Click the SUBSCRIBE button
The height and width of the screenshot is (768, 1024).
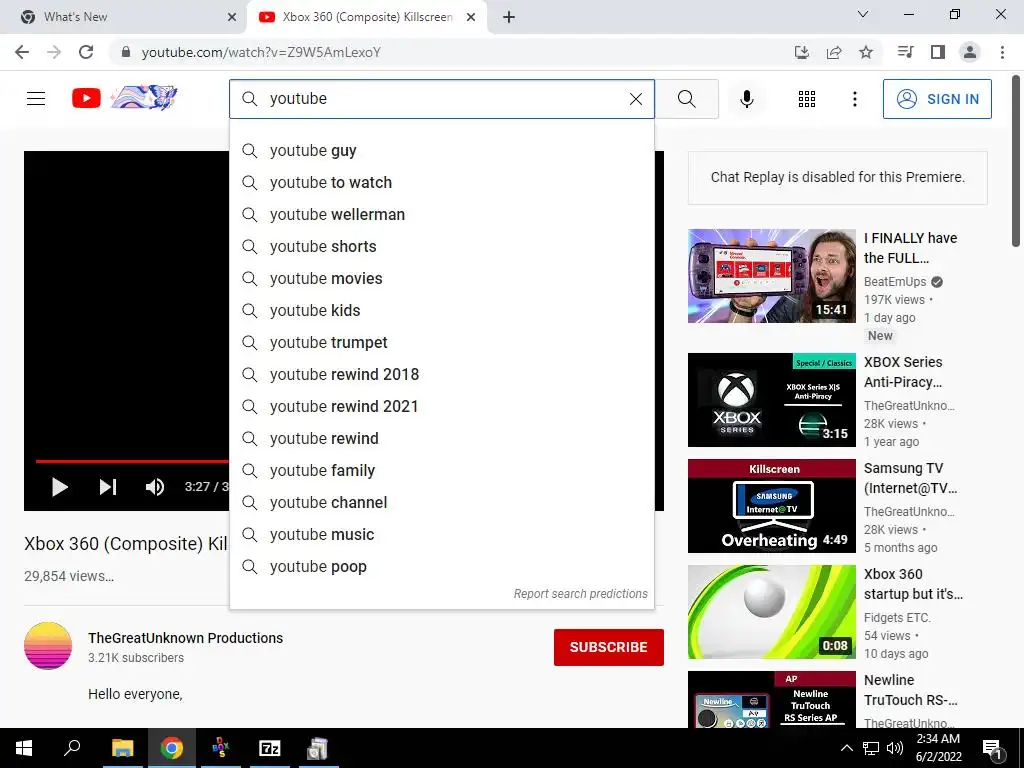click(x=609, y=647)
